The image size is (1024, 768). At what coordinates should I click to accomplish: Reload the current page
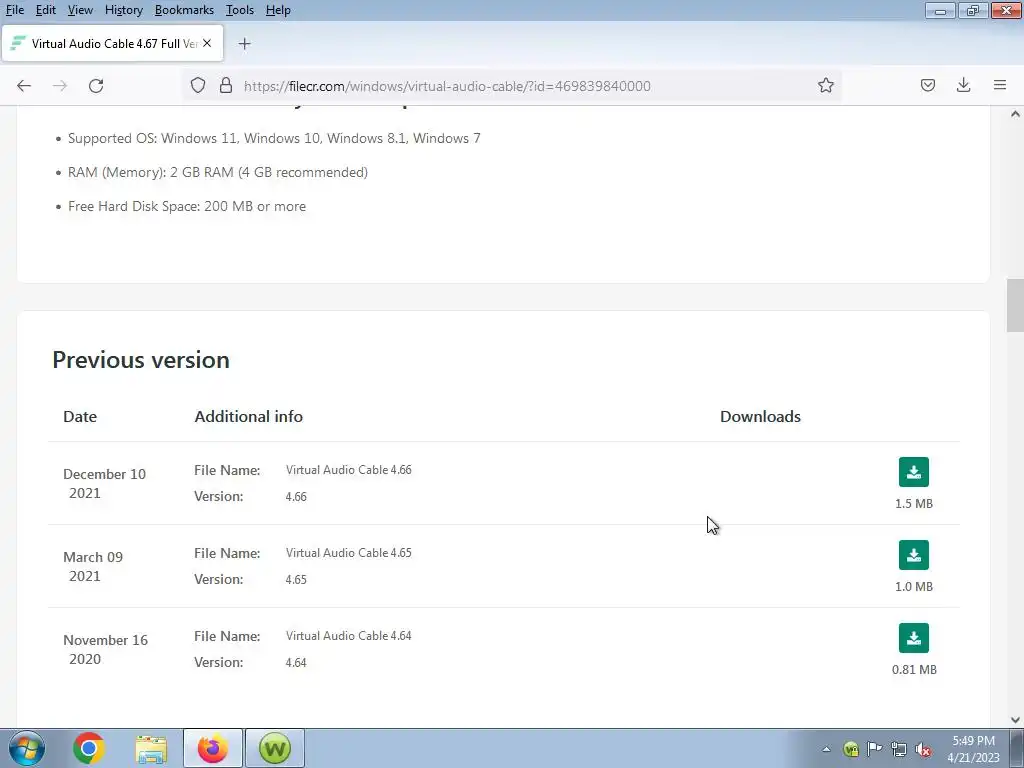click(x=96, y=86)
